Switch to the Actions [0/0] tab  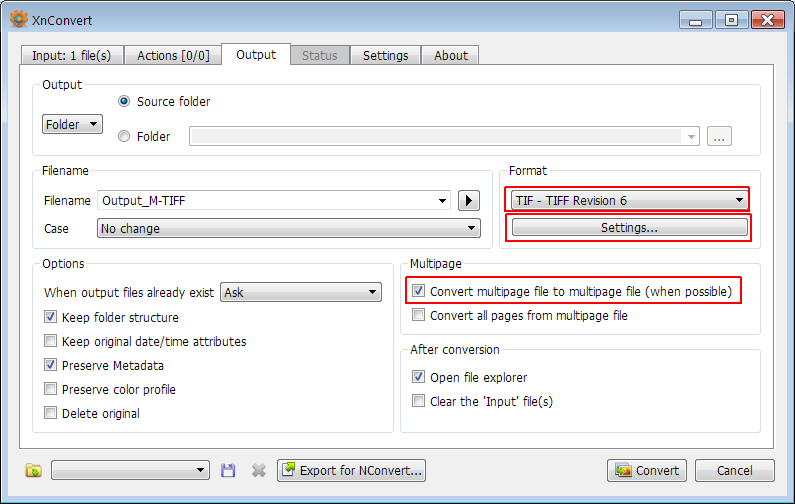point(173,55)
